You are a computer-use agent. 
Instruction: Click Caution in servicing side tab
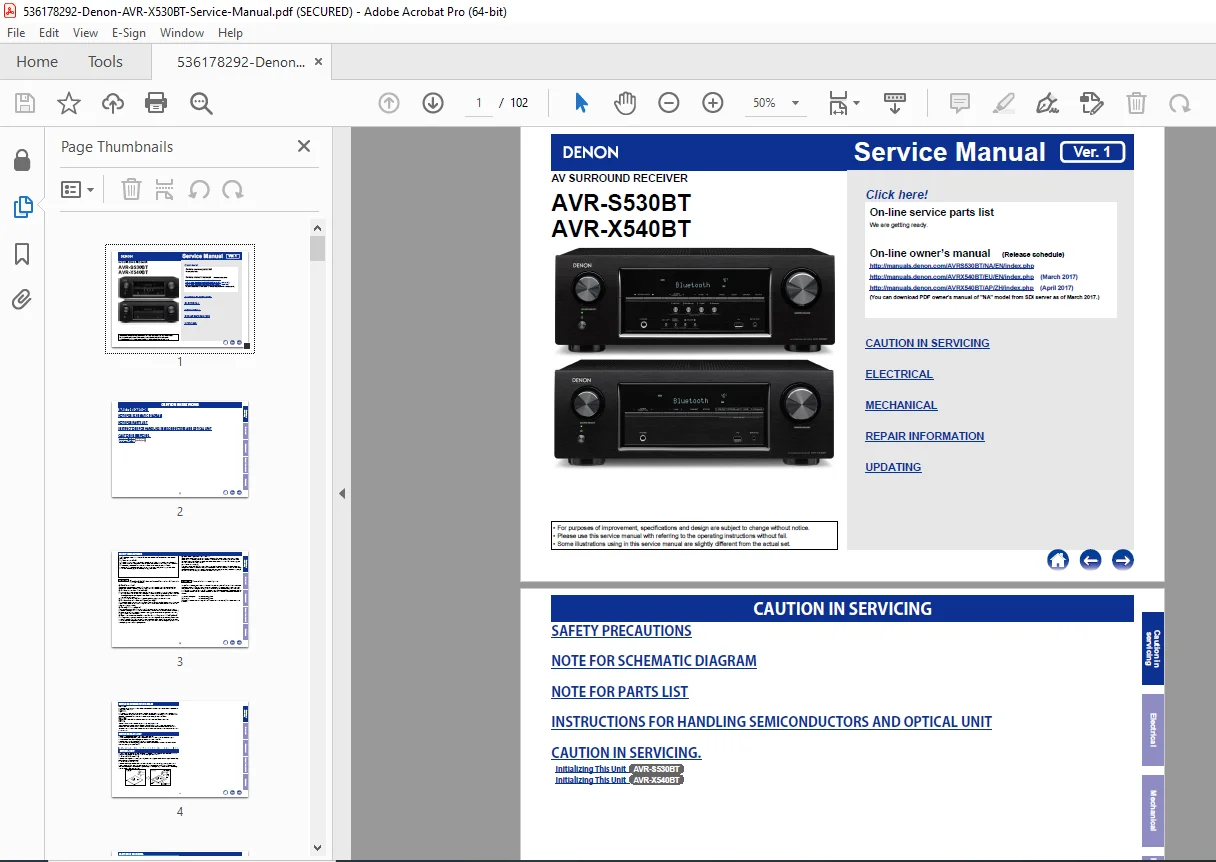coord(1153,649)
